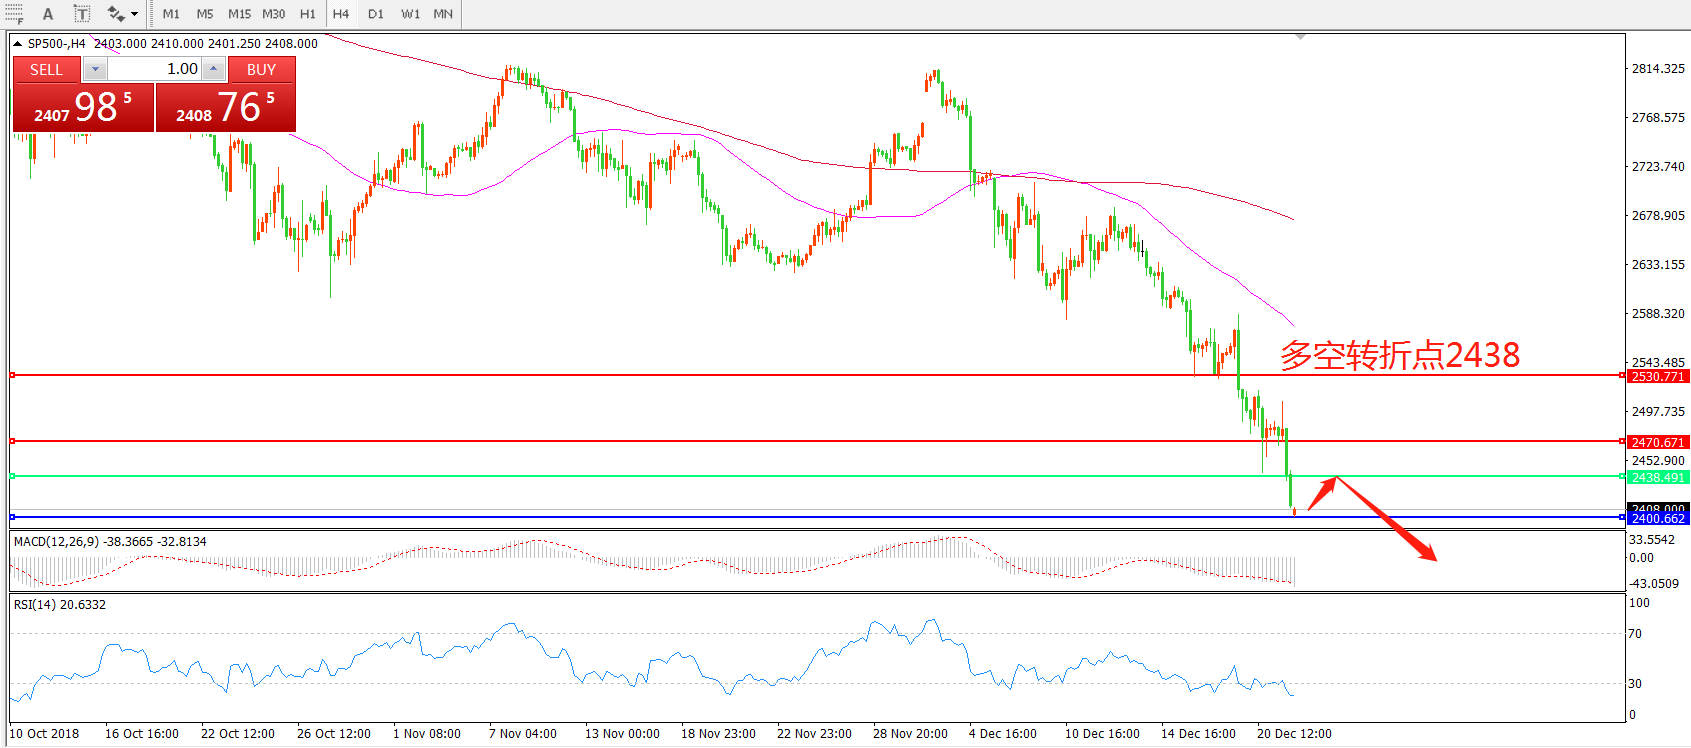Select the Text (A) drawing tool
The height and width of the screenshot is (748, 1691).
tap(47, 14)
